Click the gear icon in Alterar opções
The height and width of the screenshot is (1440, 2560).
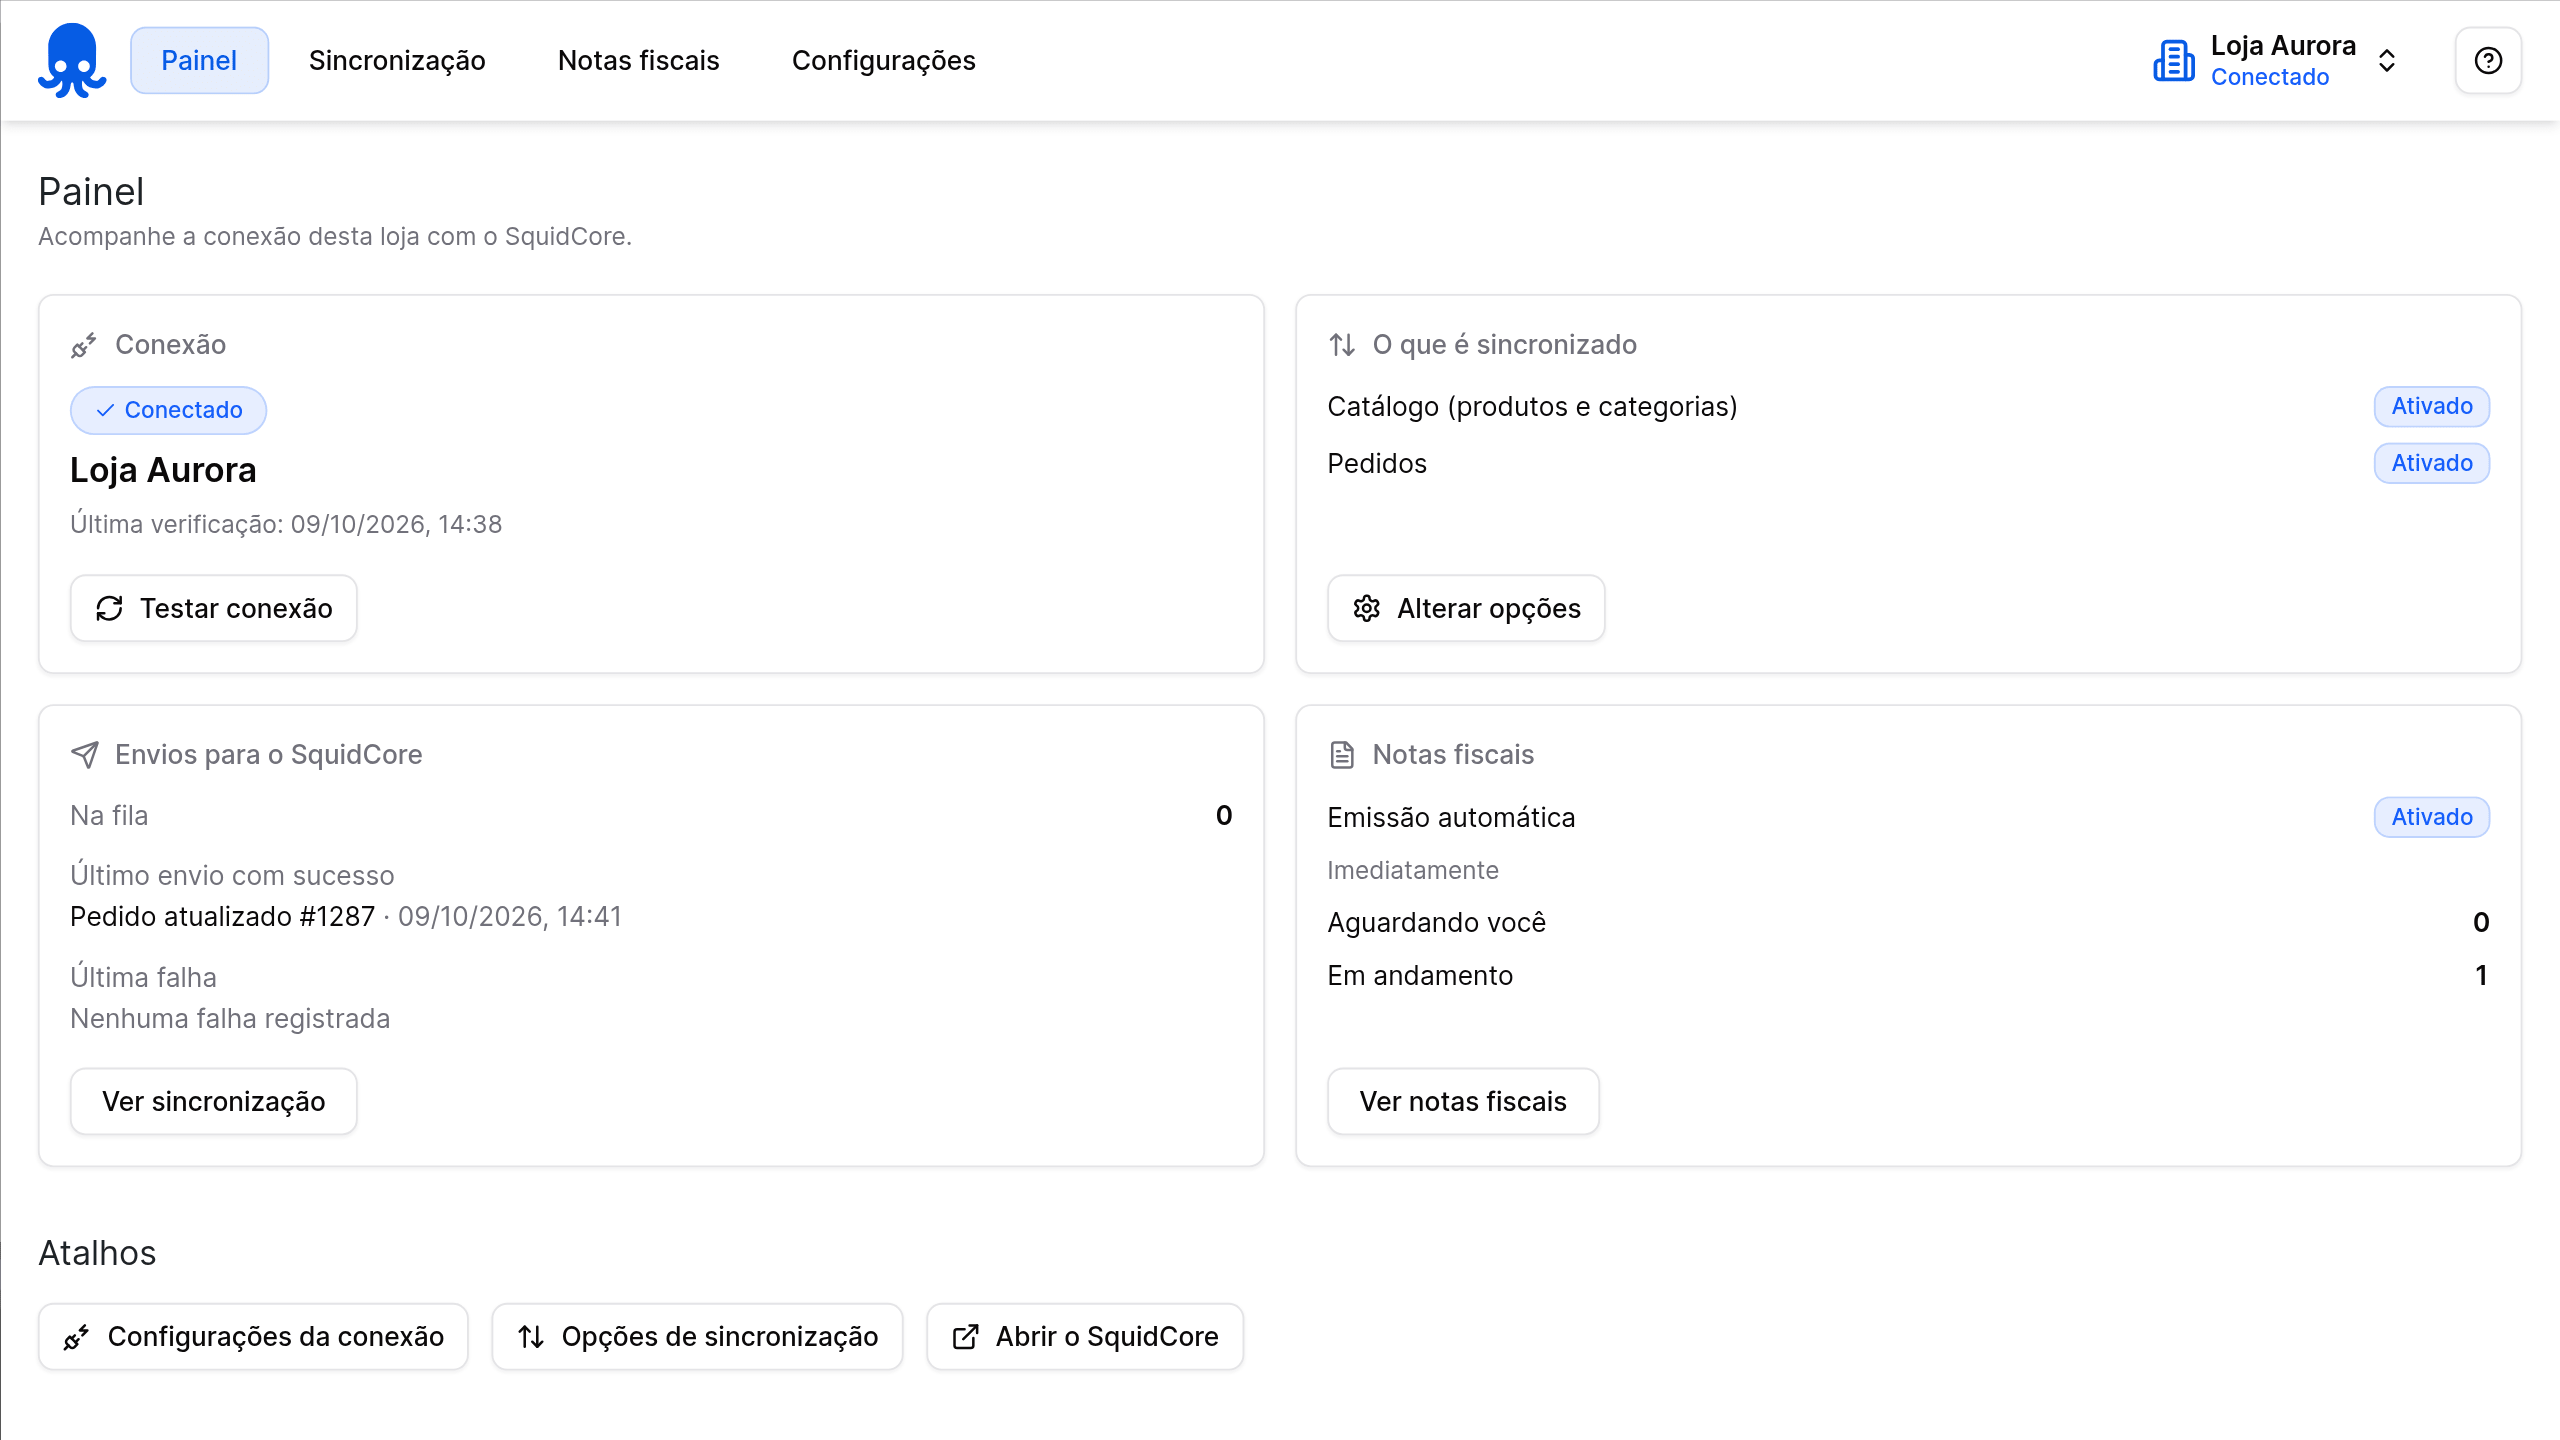pyautogui.click(x=1366, y=608)
